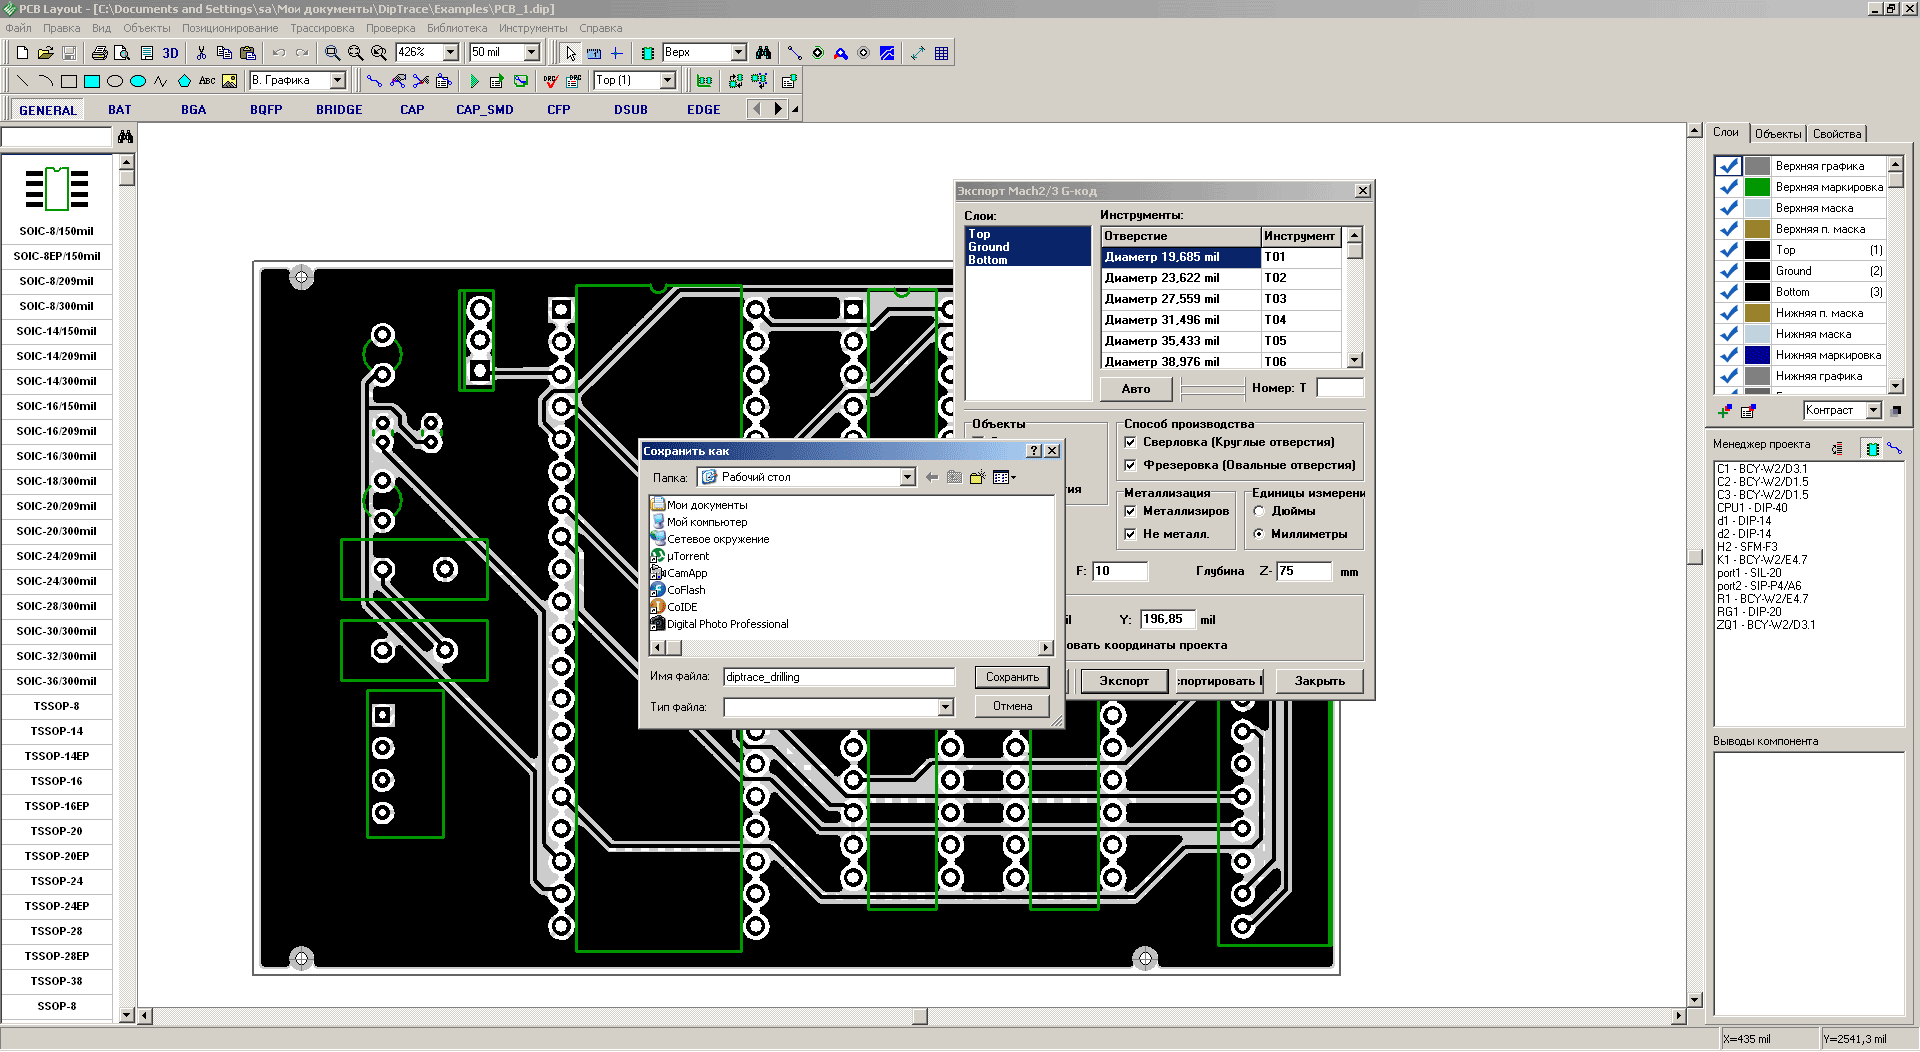Viewport: 1920px width, 1052px height.
Task: Click the Сохранить button
Action: [1012, 677]
